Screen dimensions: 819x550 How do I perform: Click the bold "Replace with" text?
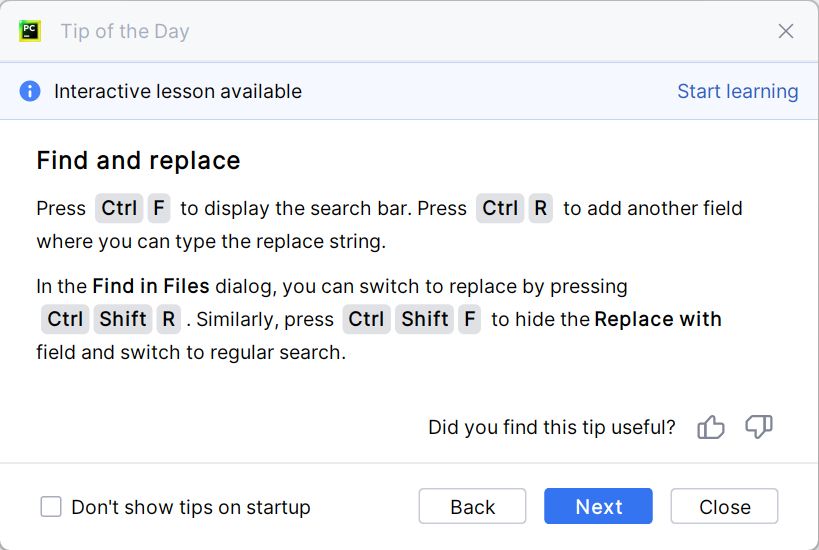tap(658, 319)
